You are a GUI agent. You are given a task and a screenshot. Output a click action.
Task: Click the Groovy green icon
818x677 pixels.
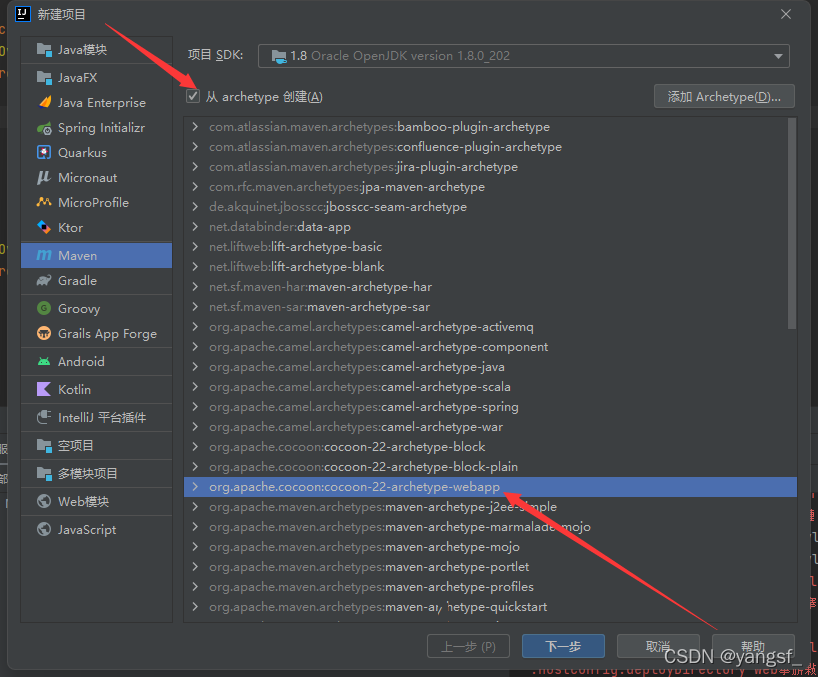coord(44,308)
